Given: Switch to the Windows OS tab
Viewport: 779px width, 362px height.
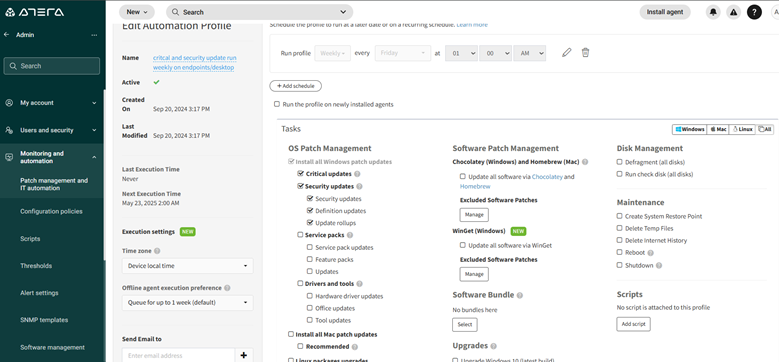Looking at the screenshot, I should point(690,129).
